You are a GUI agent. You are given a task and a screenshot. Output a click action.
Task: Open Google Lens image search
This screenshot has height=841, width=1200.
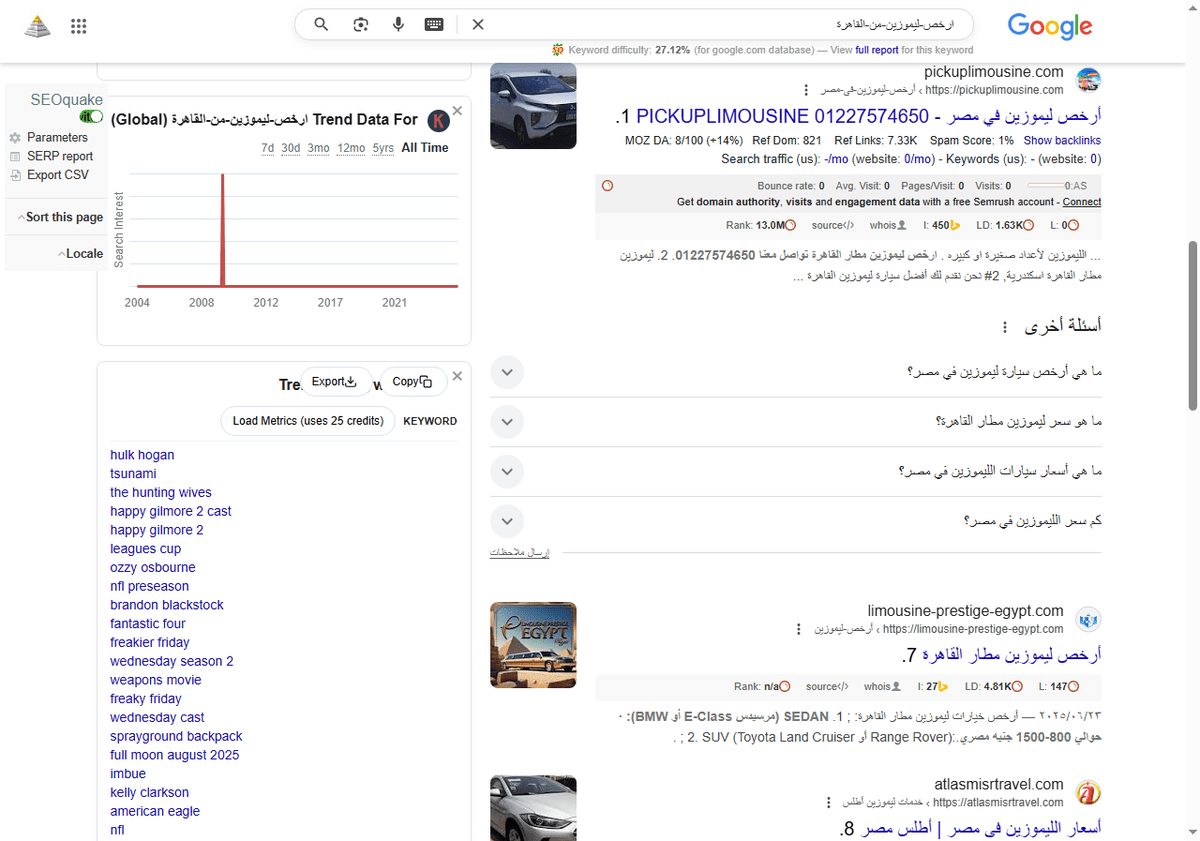[x=360, y=24]
